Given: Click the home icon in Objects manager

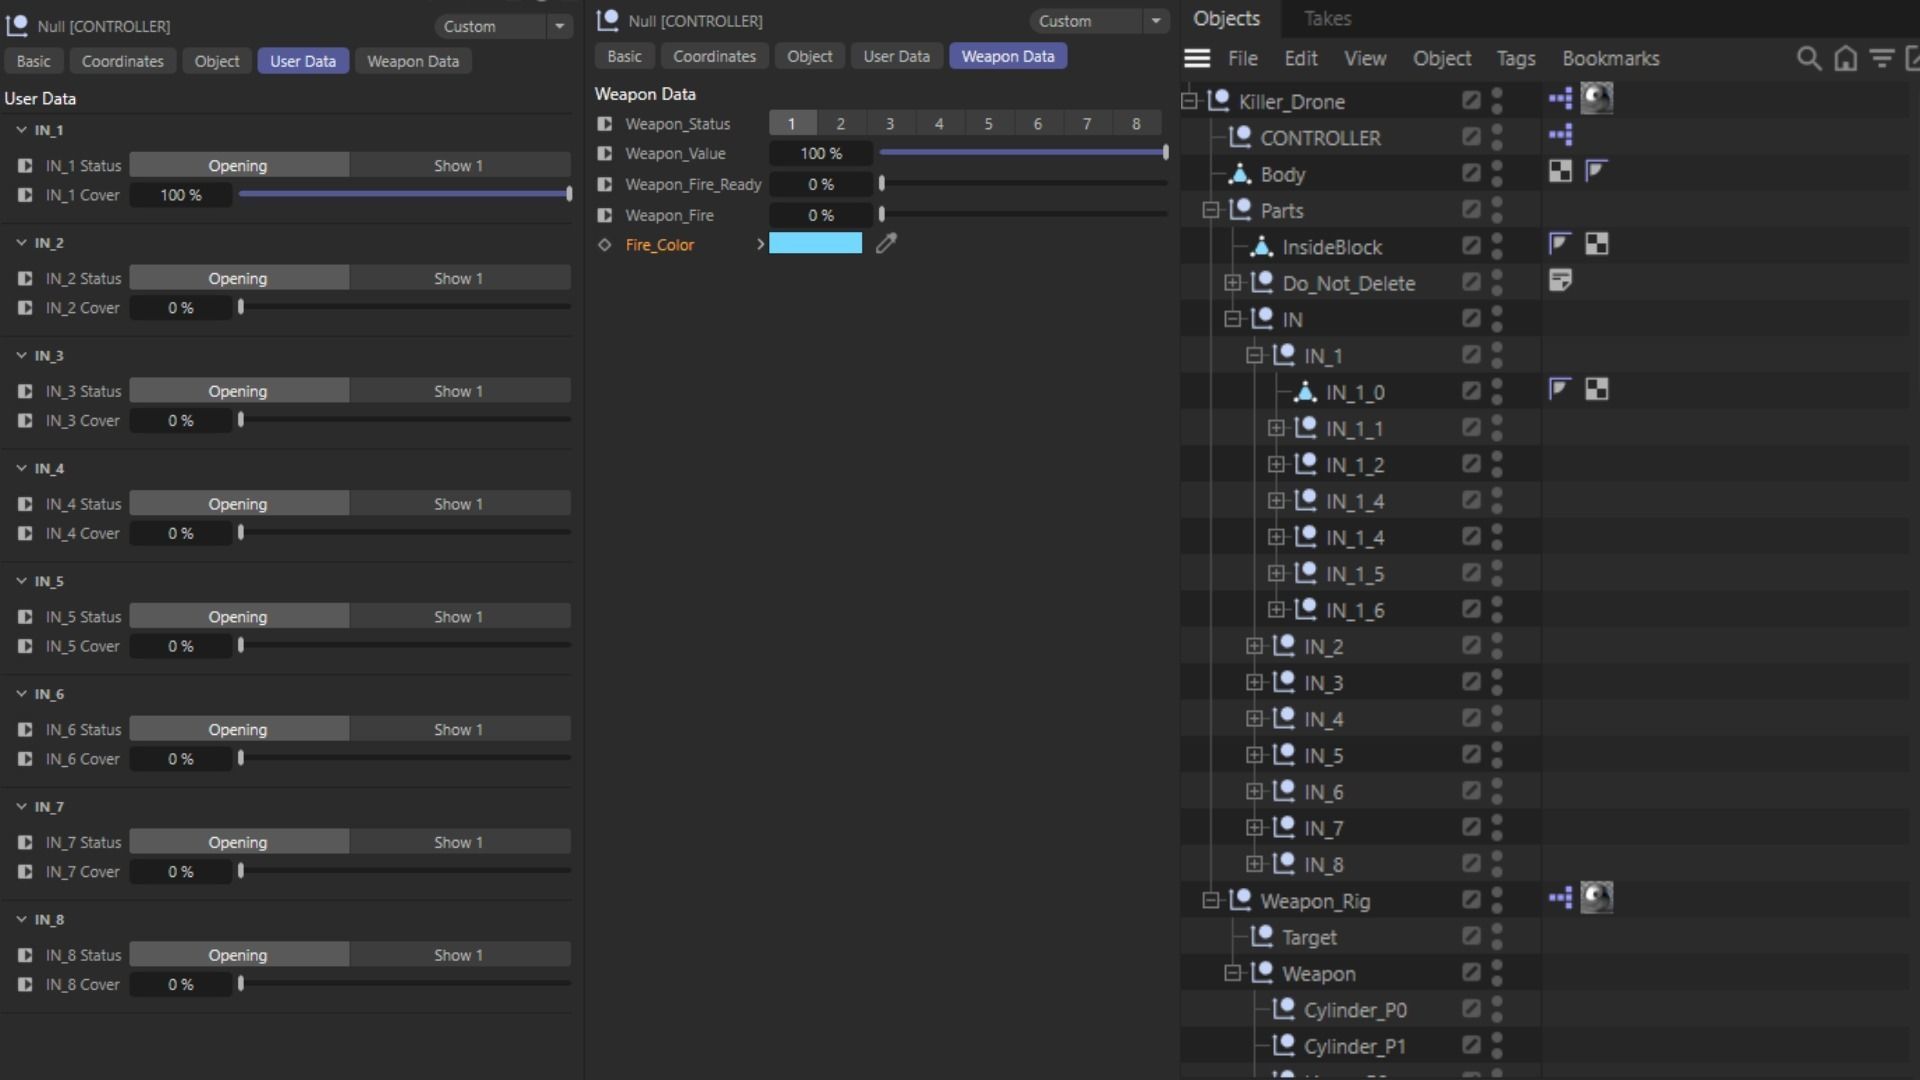Looking at the screenshot, I should 1845,59.
